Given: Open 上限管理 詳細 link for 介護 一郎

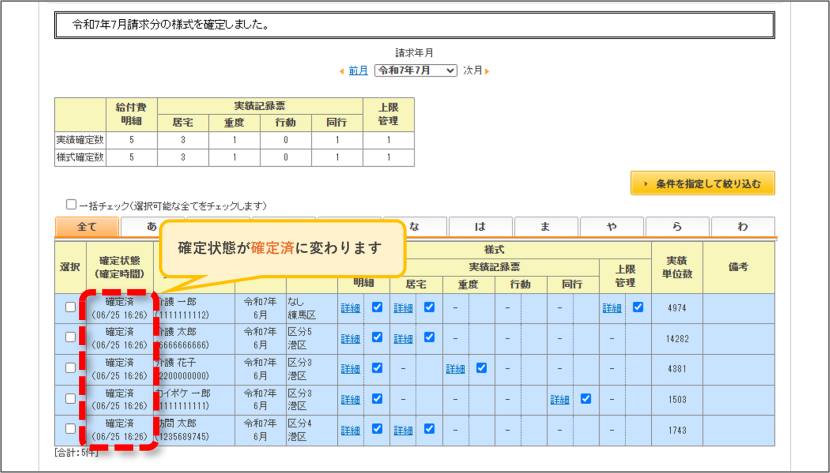Looking at the screenshot, I should [x=612, y=308].
